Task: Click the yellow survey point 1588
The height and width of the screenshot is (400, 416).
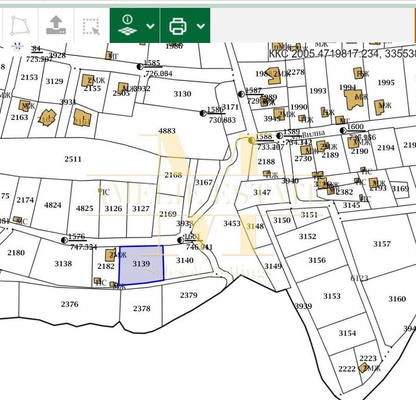Action: click(x=251, y=140)
